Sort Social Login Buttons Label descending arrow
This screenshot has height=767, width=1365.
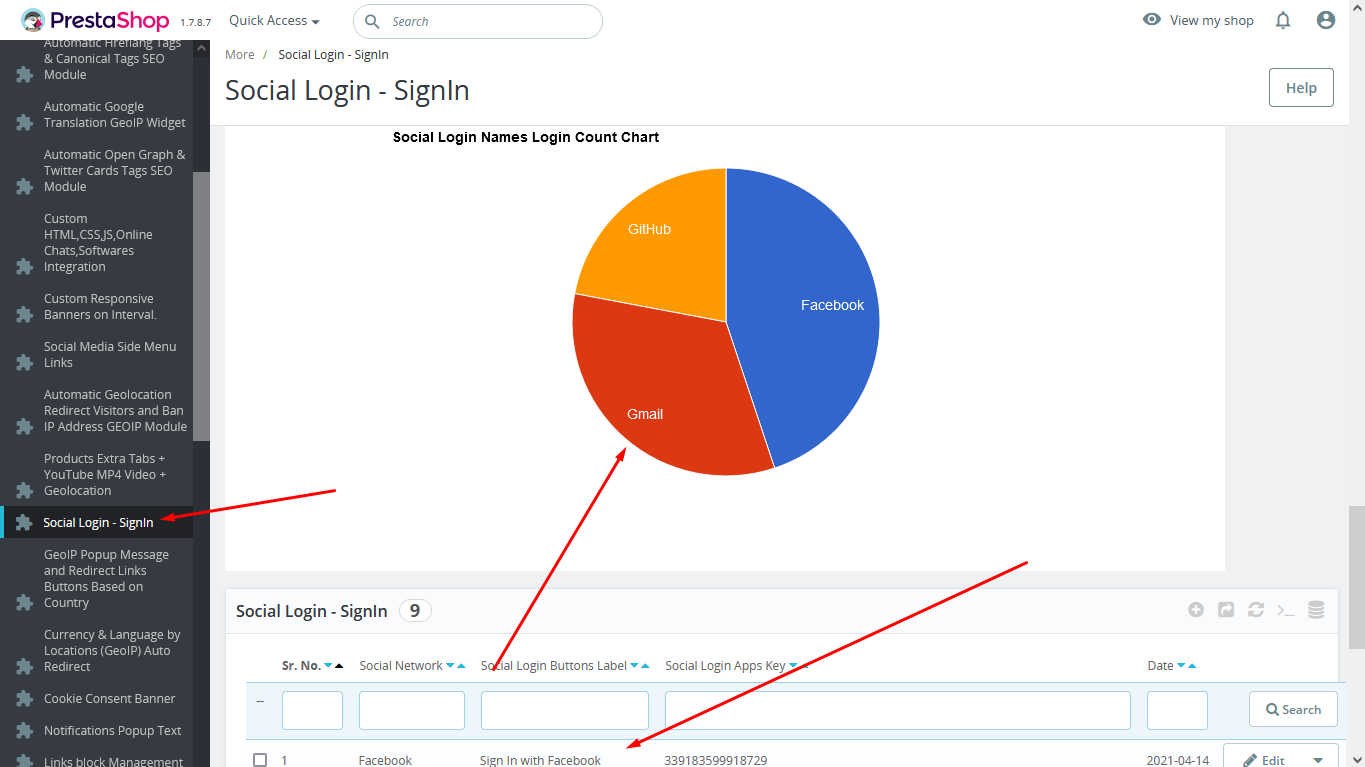coord(634,666)
